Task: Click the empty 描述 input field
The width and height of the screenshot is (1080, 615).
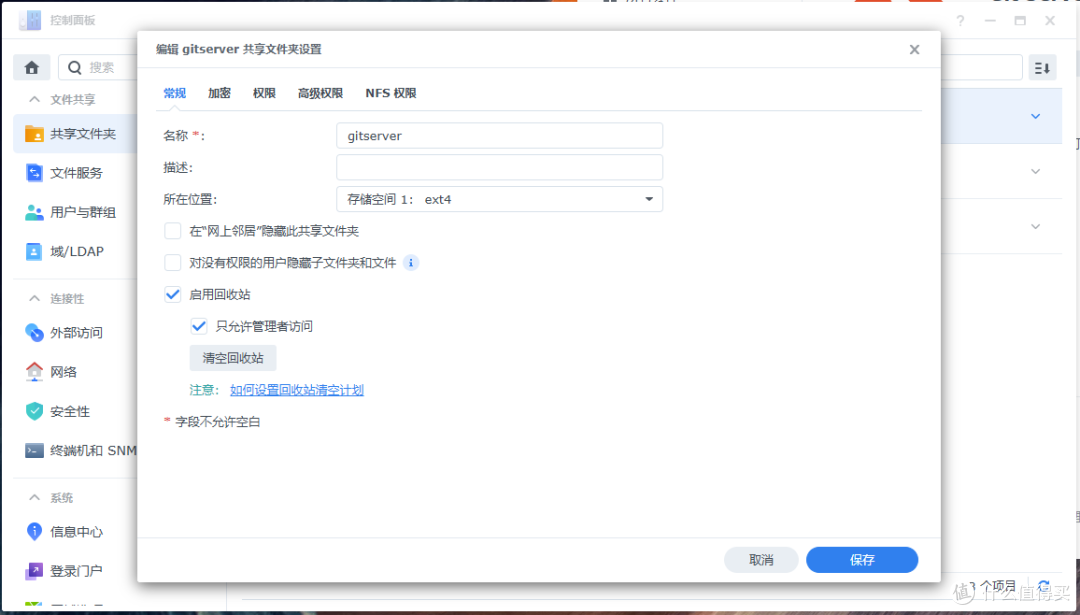Action: pos(499,167)
